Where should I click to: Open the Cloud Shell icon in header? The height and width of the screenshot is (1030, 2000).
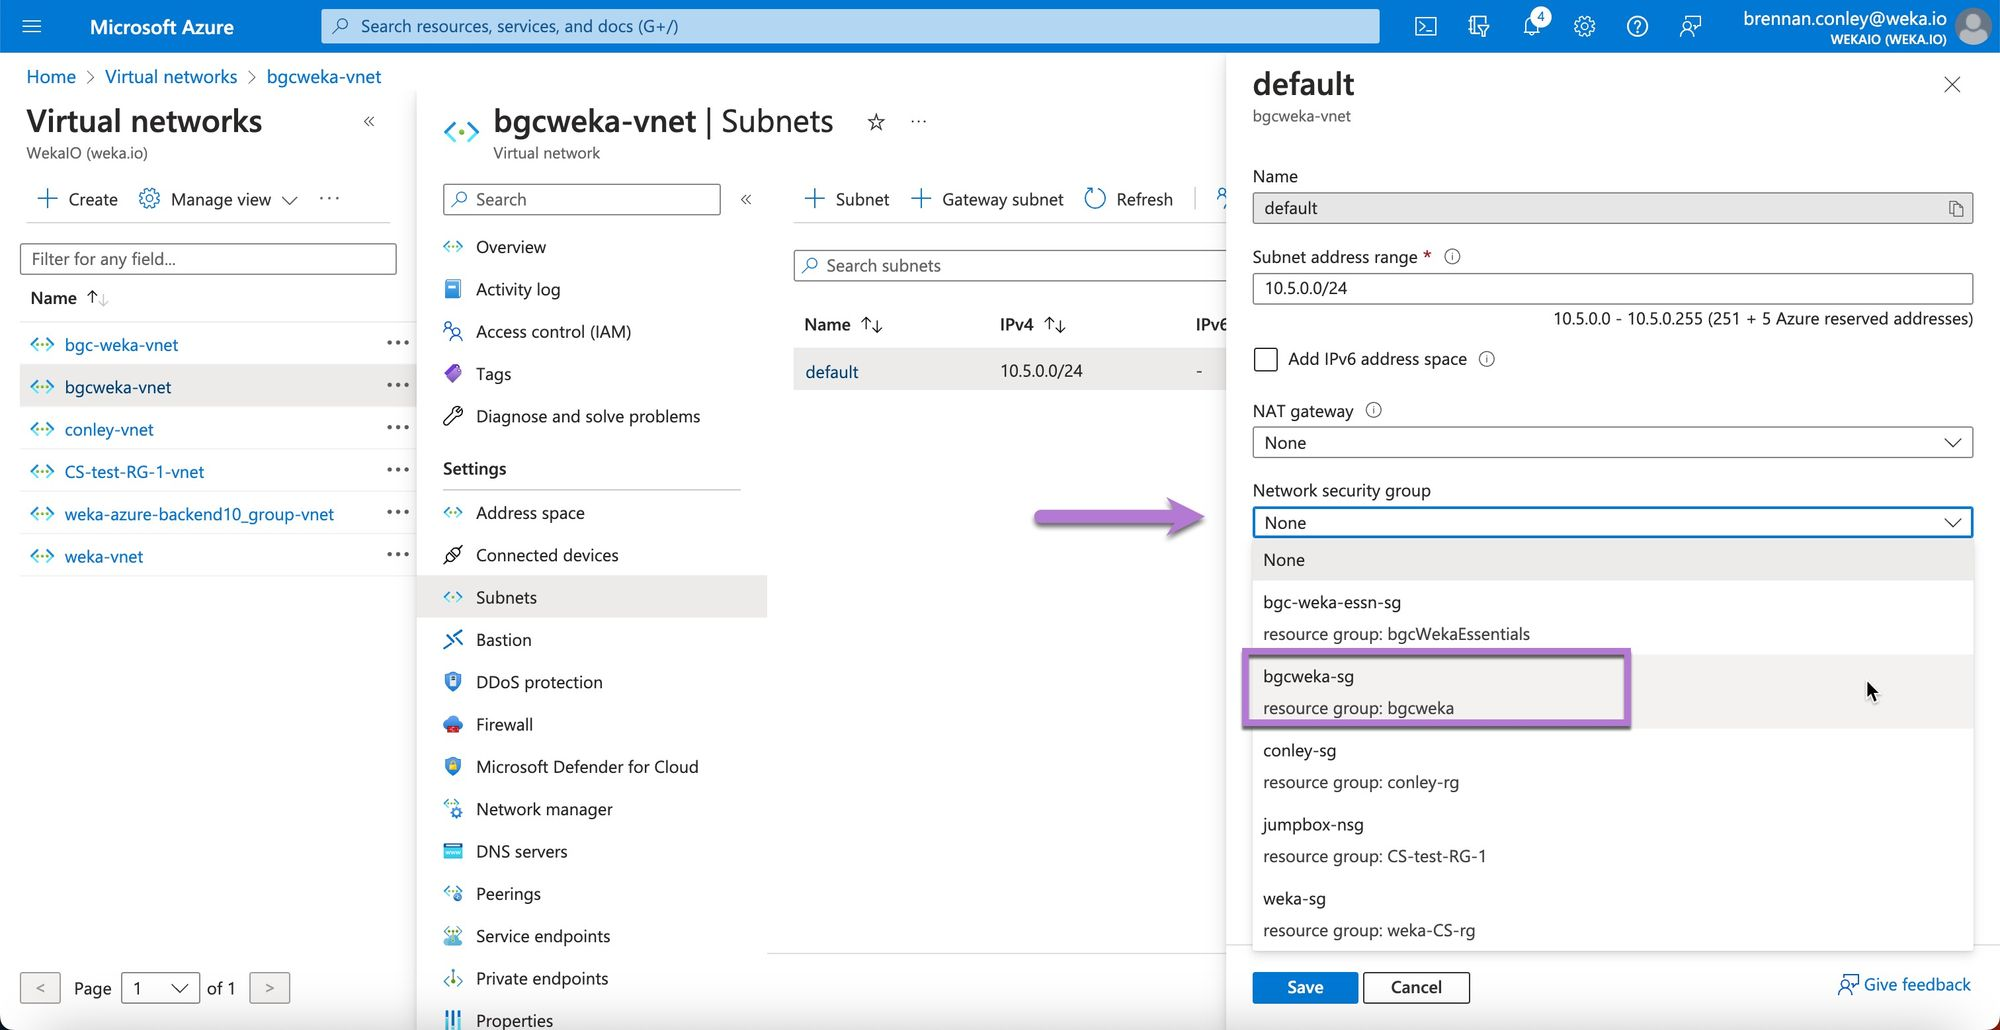[1425, 27]
